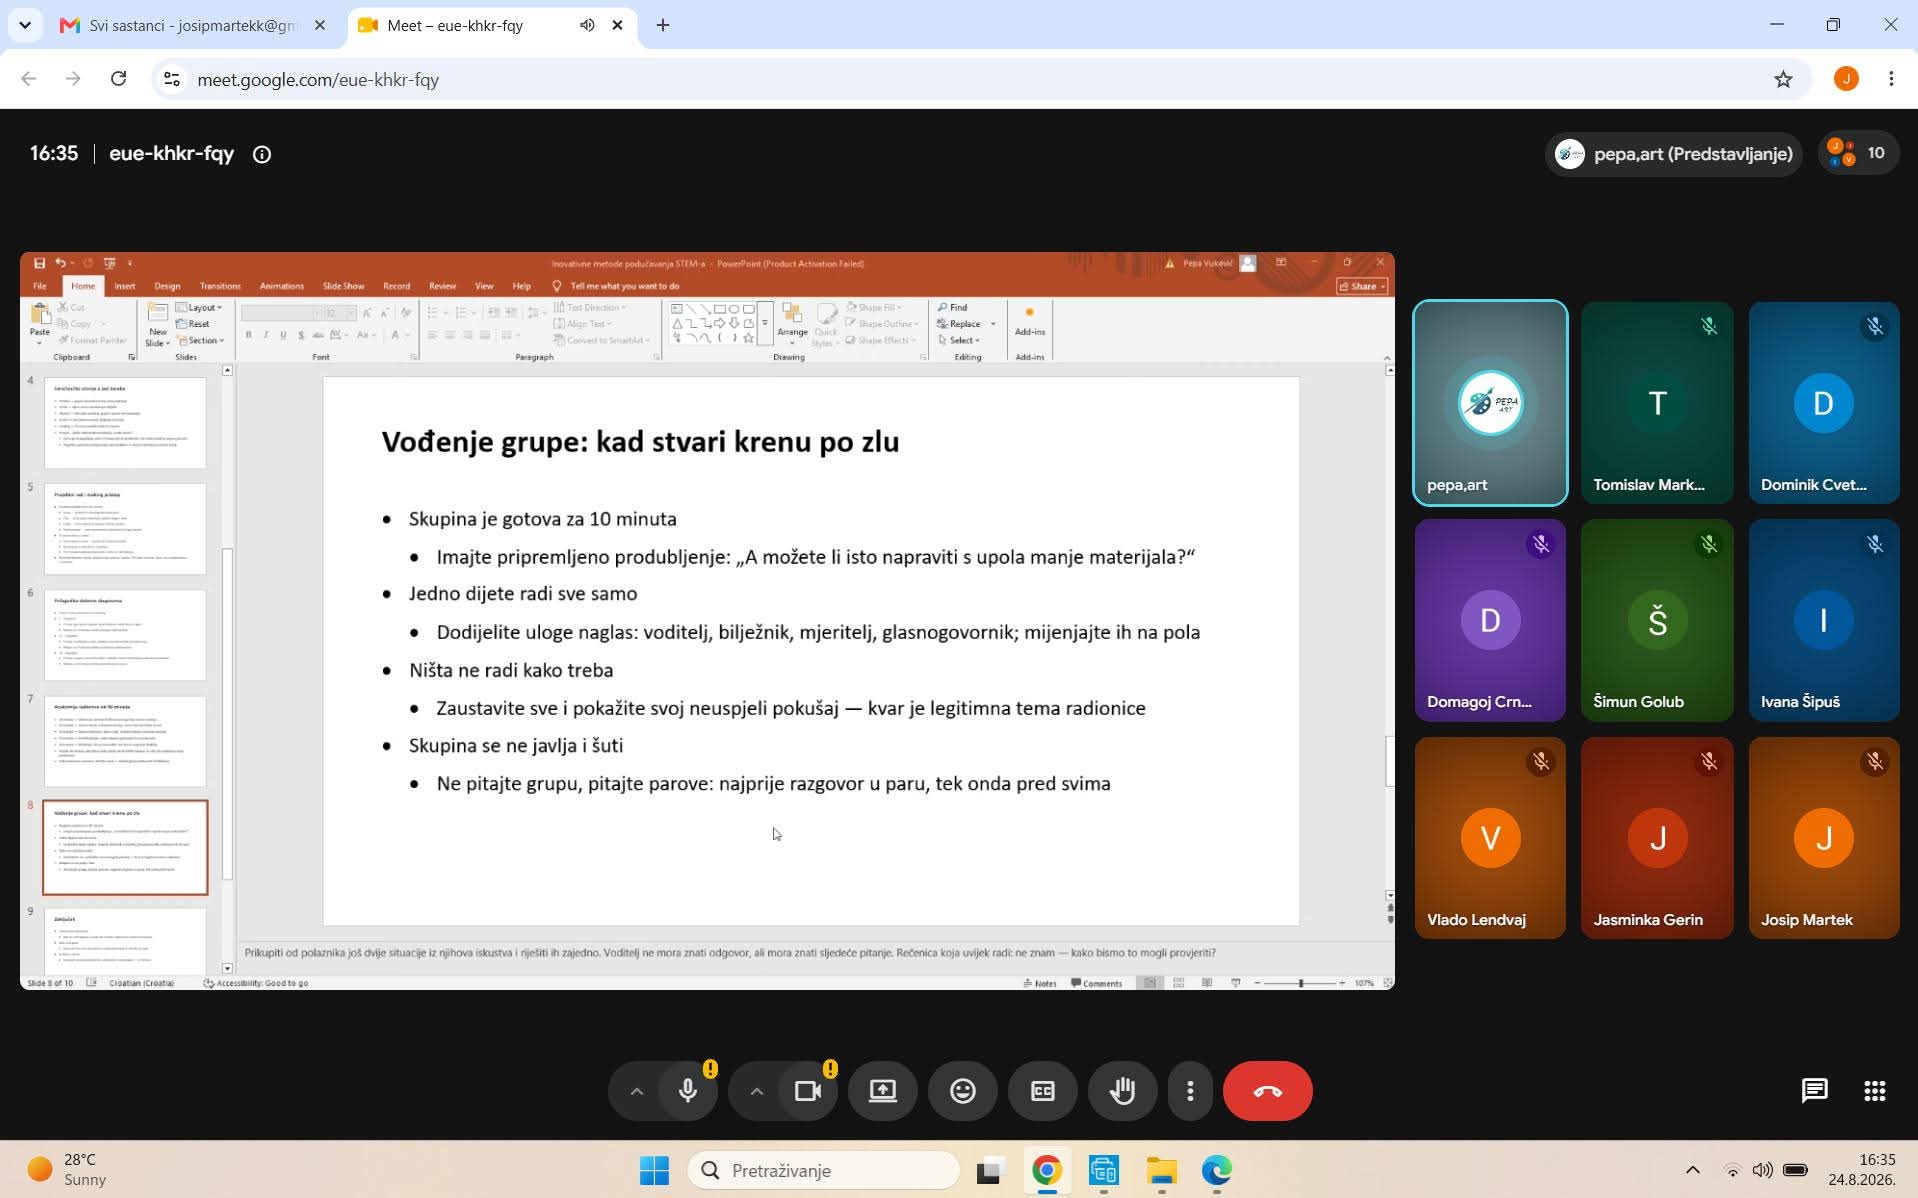This screenshot has height=1198, width=1918.
Task: Mute the Meet tab audio icon
Action: (587, 25)
